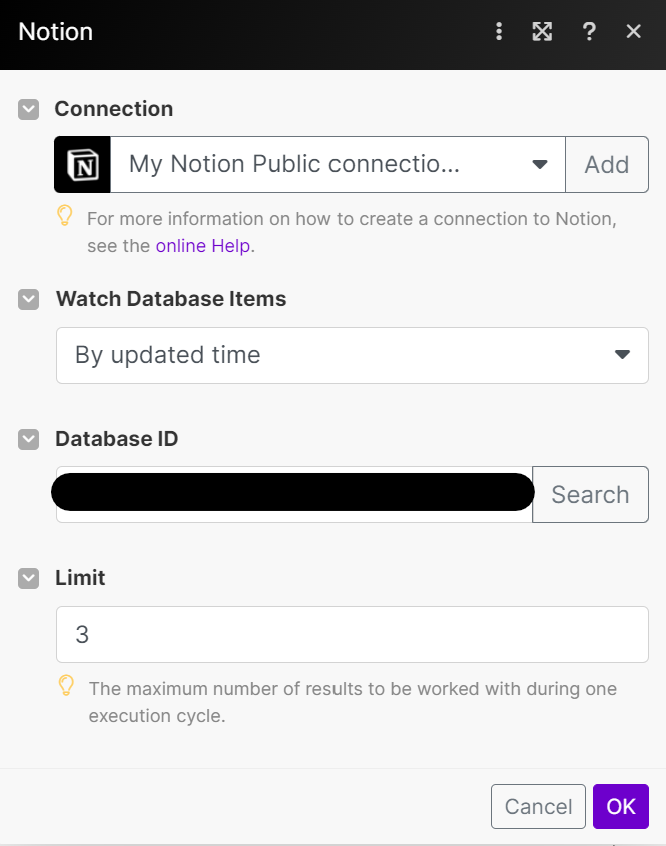666x846 pixels.
Task: Open the three-dot options menu
Action: point(499,31)
